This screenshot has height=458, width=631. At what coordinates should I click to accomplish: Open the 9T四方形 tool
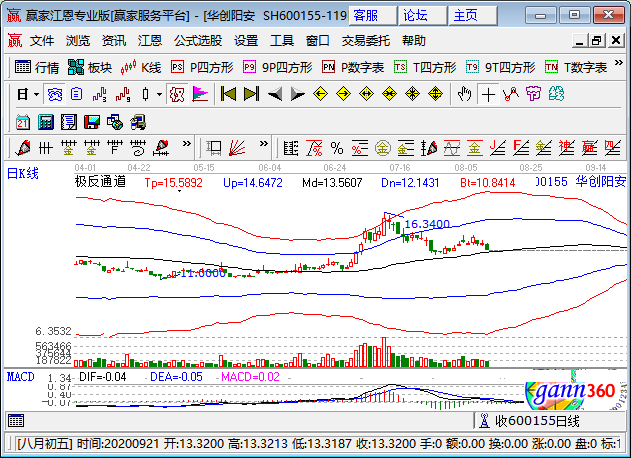(x=500, y=67)
